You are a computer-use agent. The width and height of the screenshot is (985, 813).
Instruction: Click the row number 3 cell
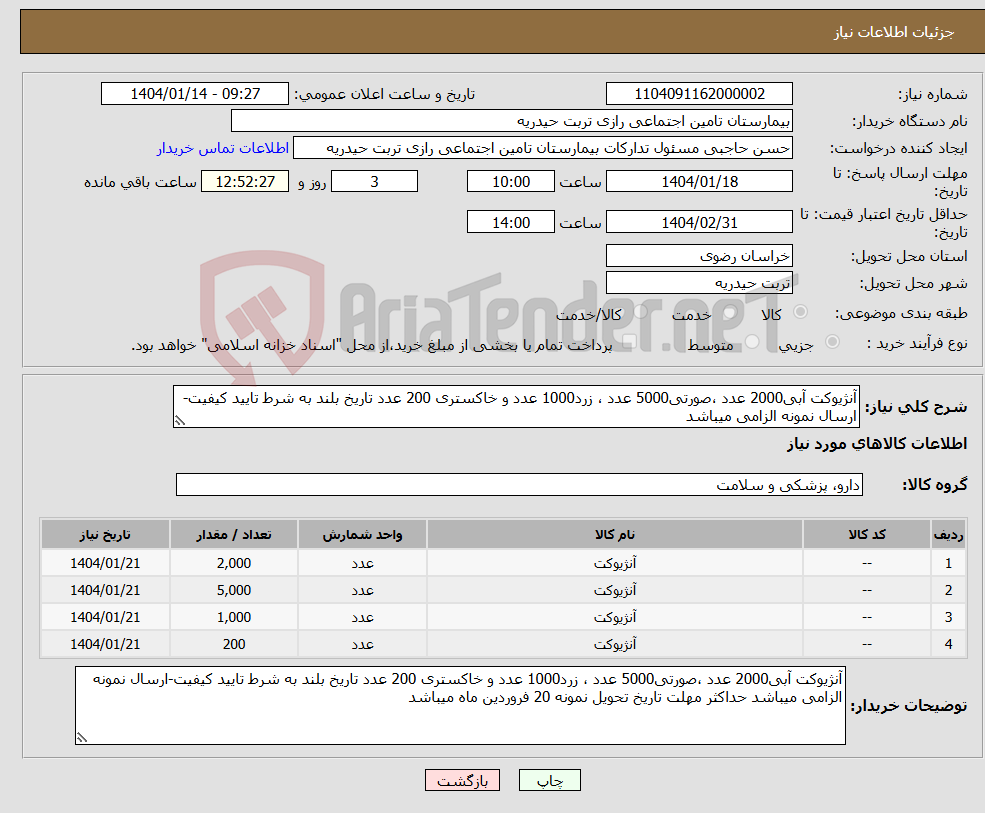948,617
